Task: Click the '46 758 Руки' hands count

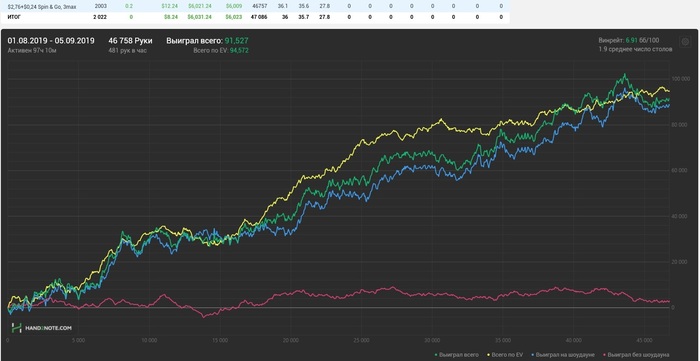Action: click(x=130, y=41)
